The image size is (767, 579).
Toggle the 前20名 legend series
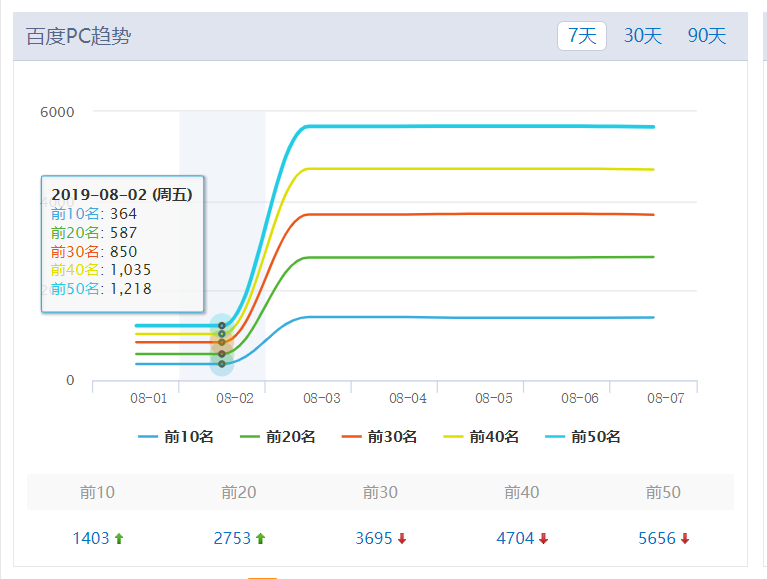tap(278, 437)
